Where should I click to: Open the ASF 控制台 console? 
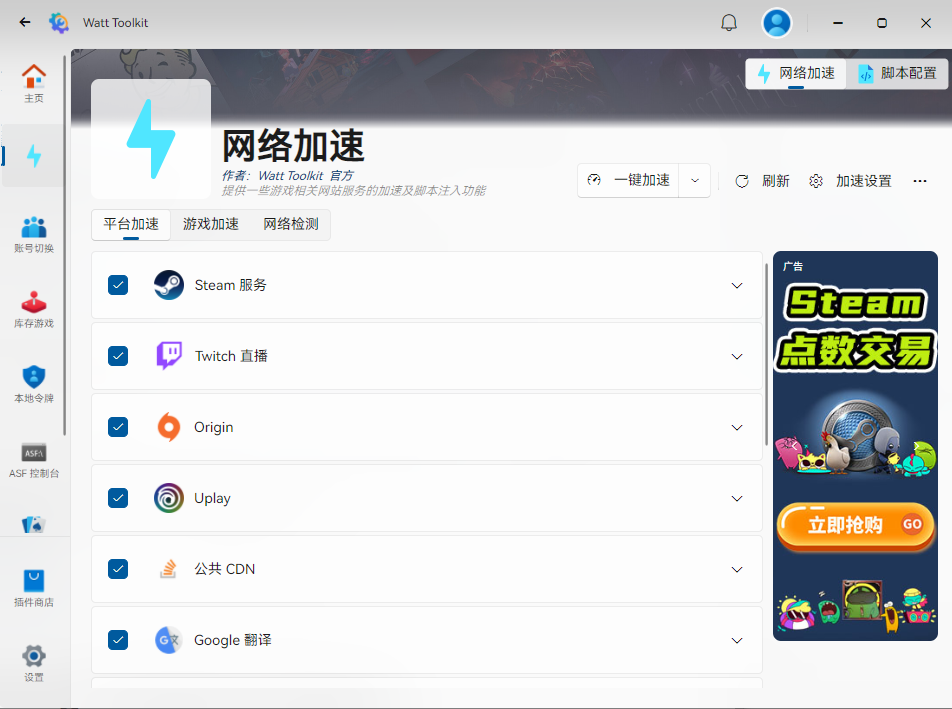34,460
